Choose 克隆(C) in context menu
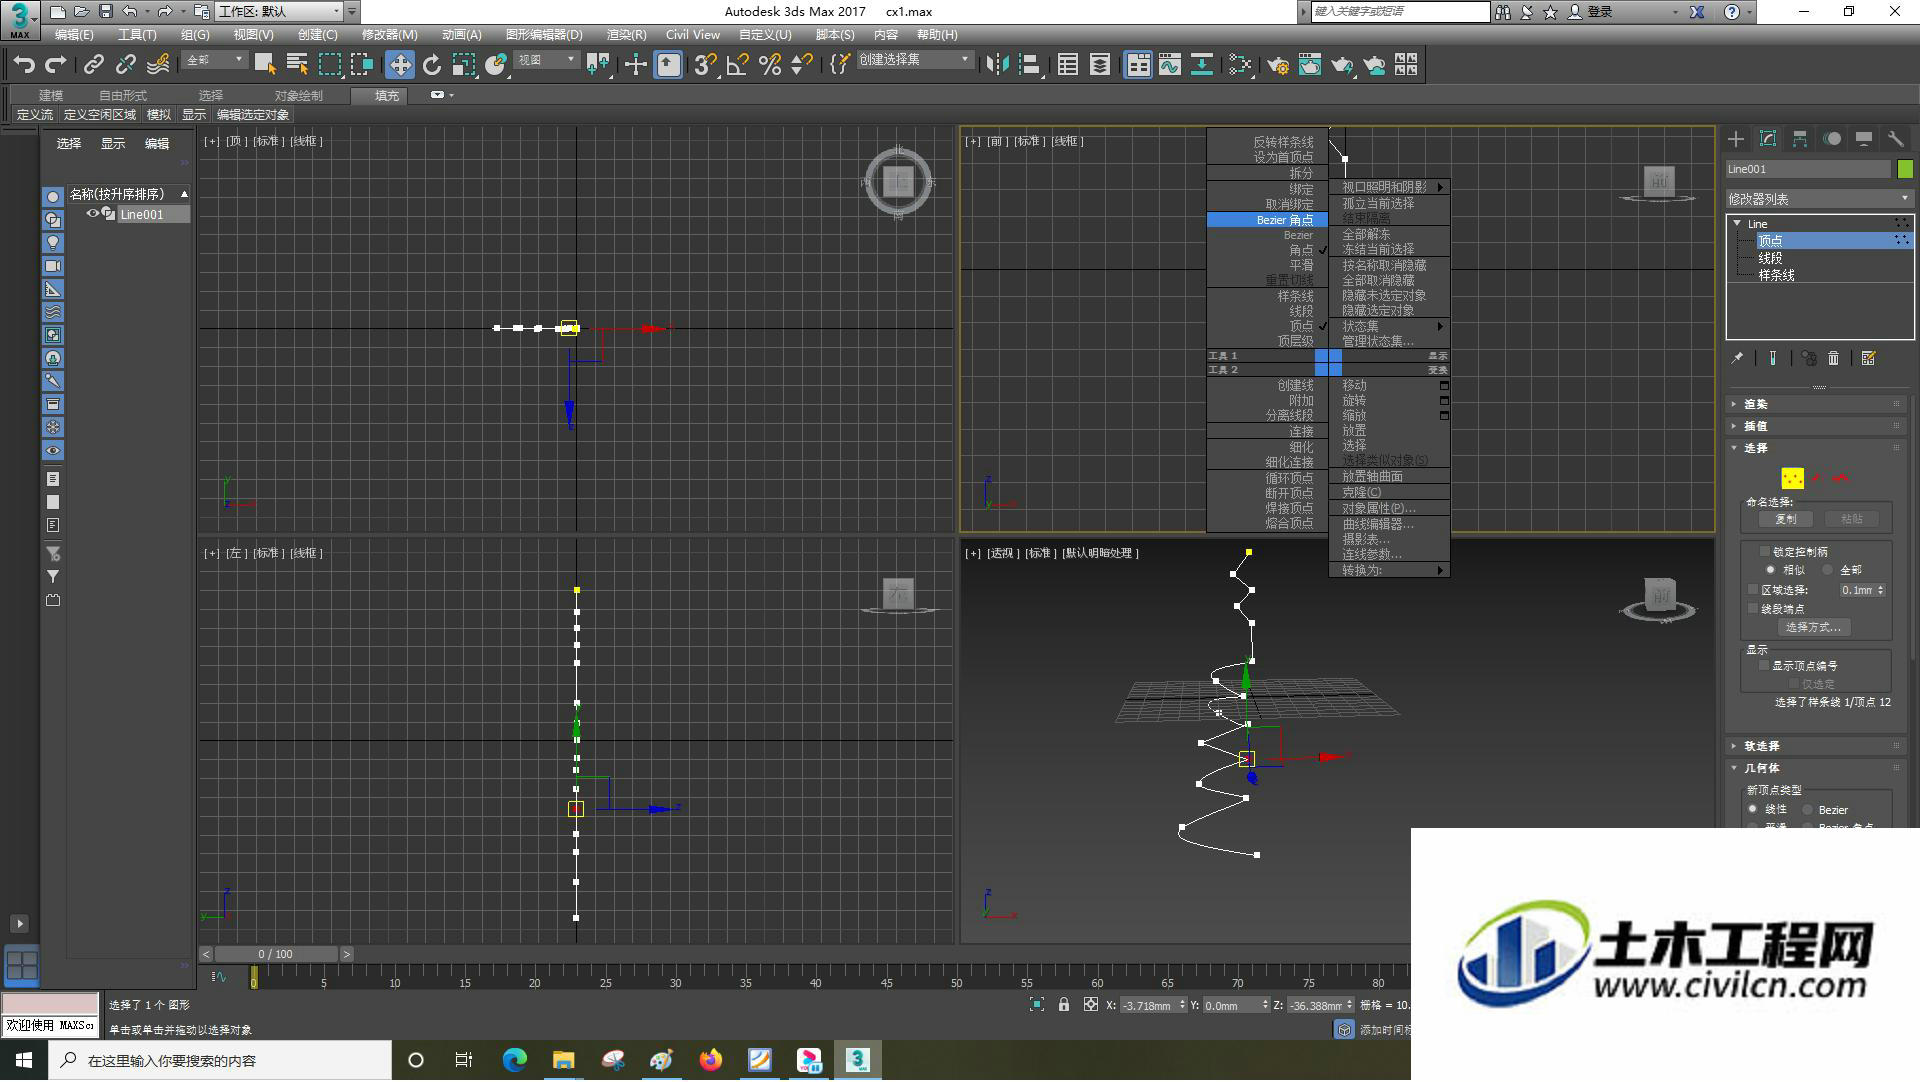Viewport: 1920px width, 1082px height. pyautogui.click(x=1361, y=492)
